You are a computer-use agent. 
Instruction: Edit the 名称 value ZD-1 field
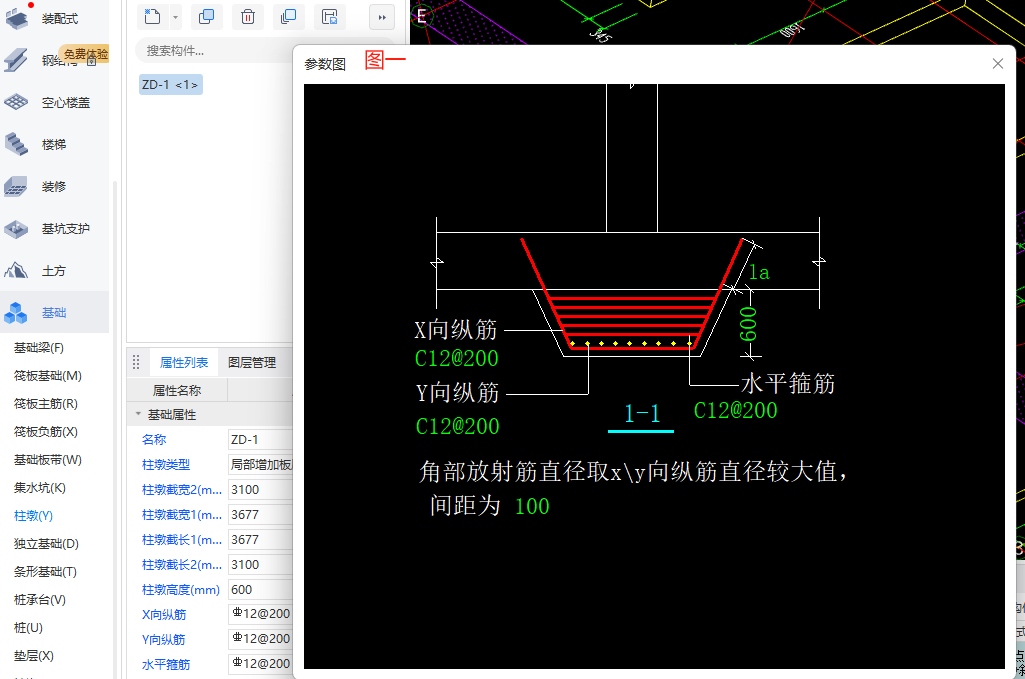261,440
